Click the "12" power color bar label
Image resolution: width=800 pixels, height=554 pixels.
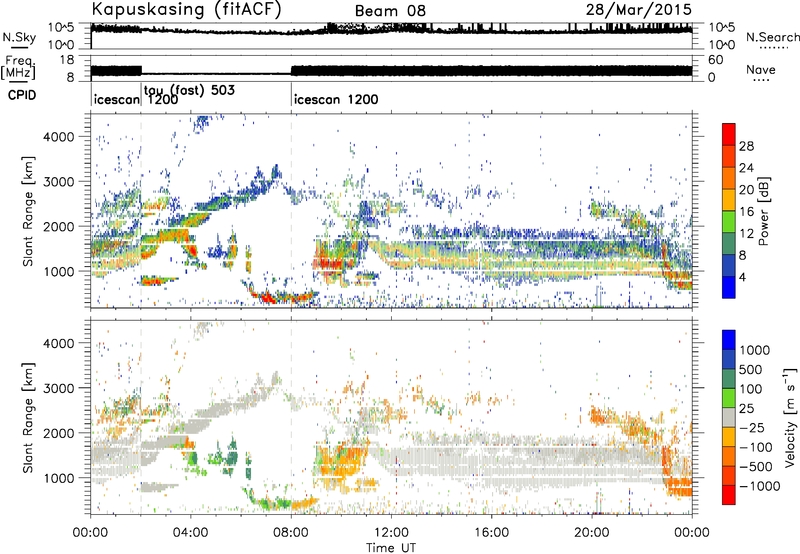[746, 234]
